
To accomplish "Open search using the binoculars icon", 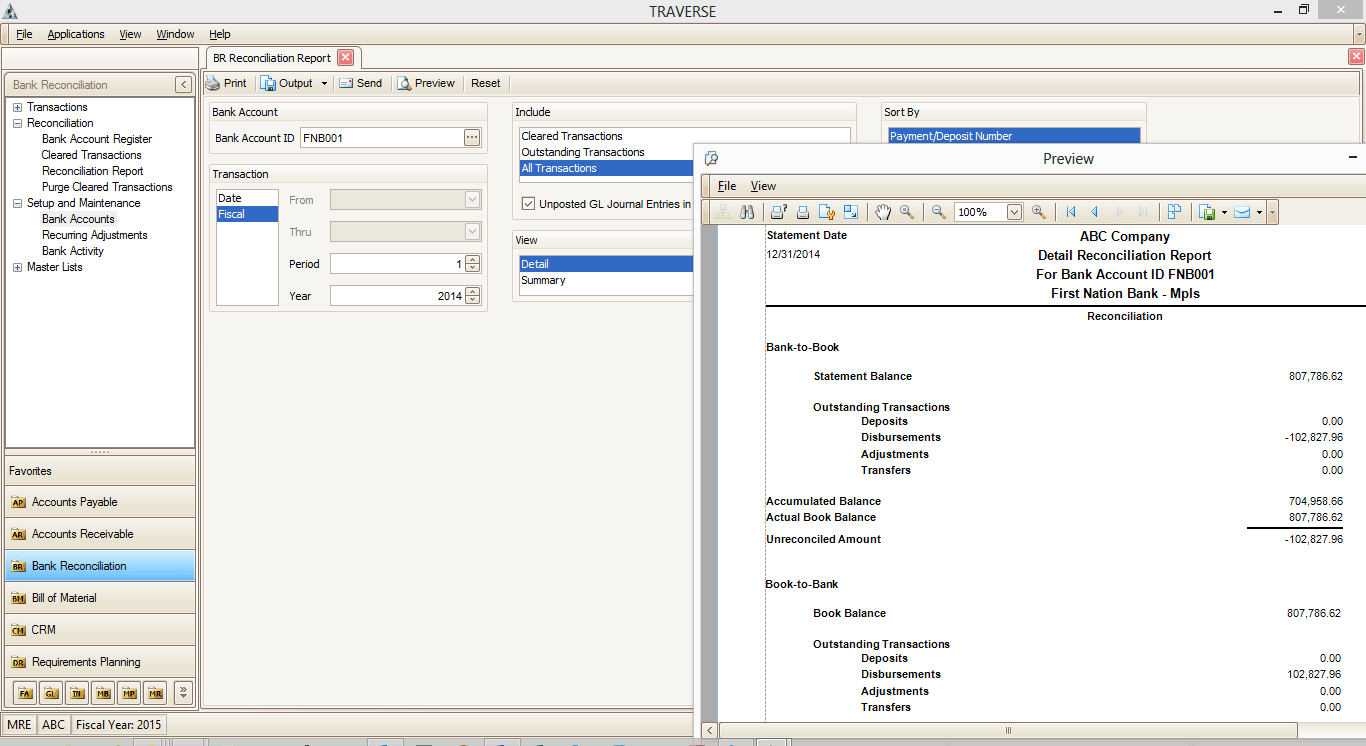I will click(747, 212).
